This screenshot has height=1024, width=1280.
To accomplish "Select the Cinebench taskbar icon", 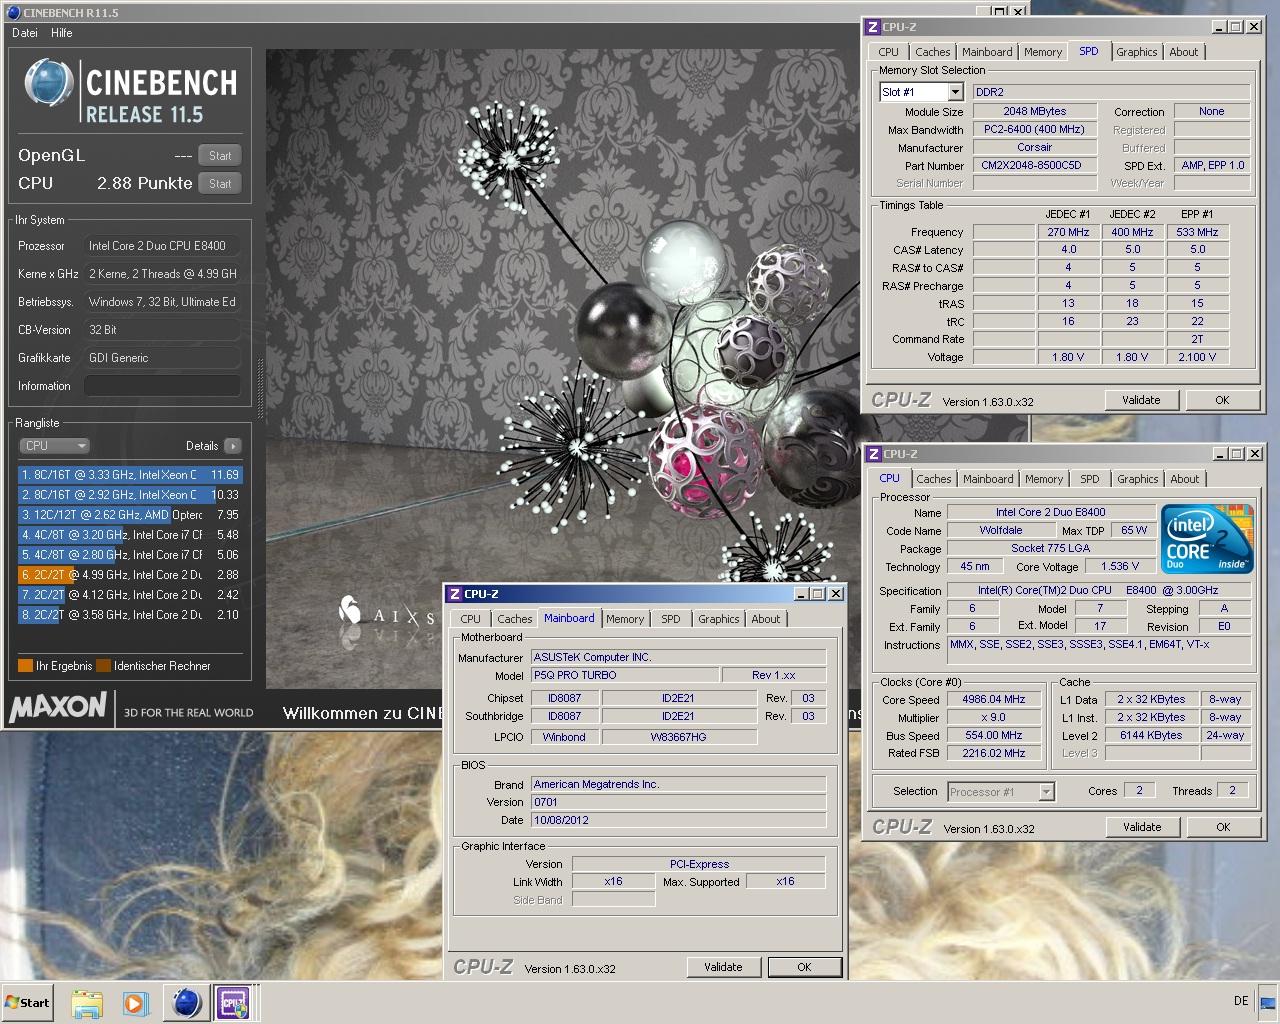I will [186, 1003].
